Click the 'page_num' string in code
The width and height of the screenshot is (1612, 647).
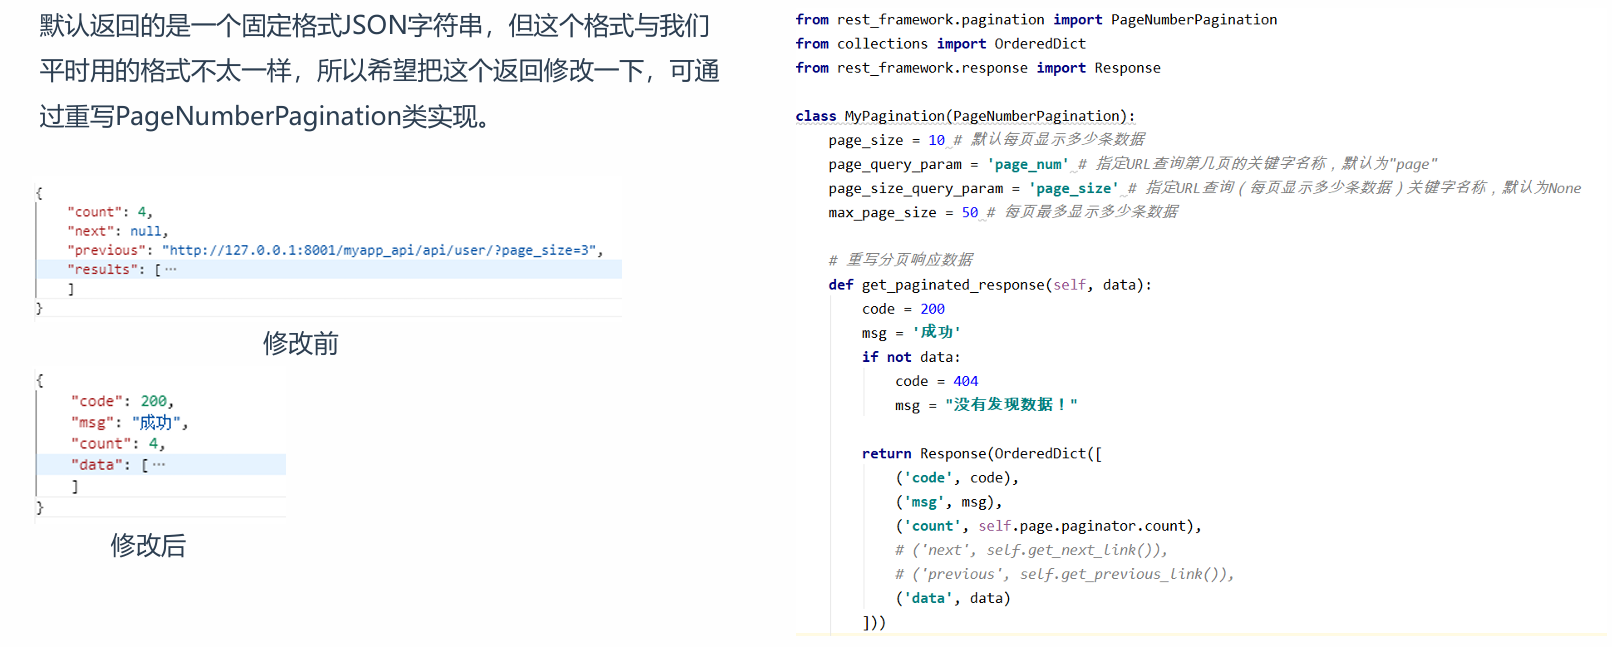[1027, 164]
